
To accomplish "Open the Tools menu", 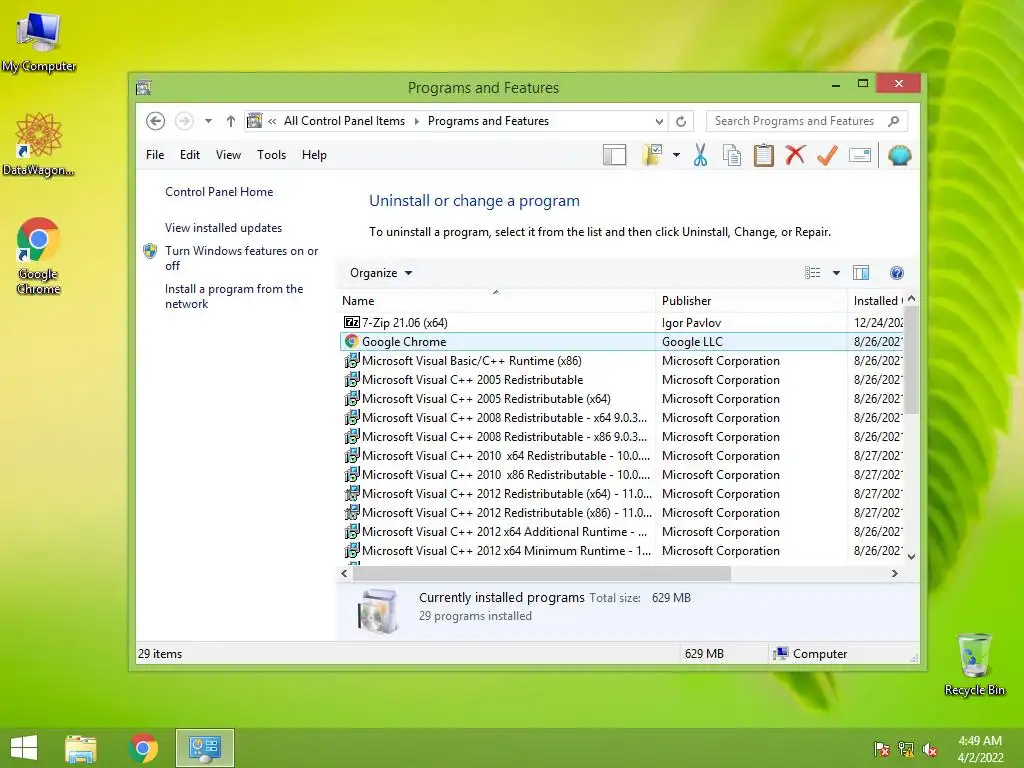I will 272,155.
